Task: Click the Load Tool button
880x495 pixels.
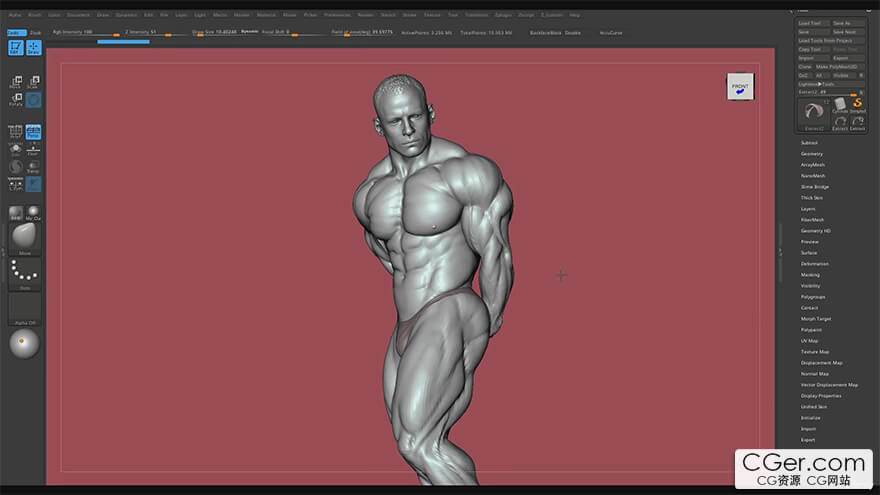Action: point(810,23)
